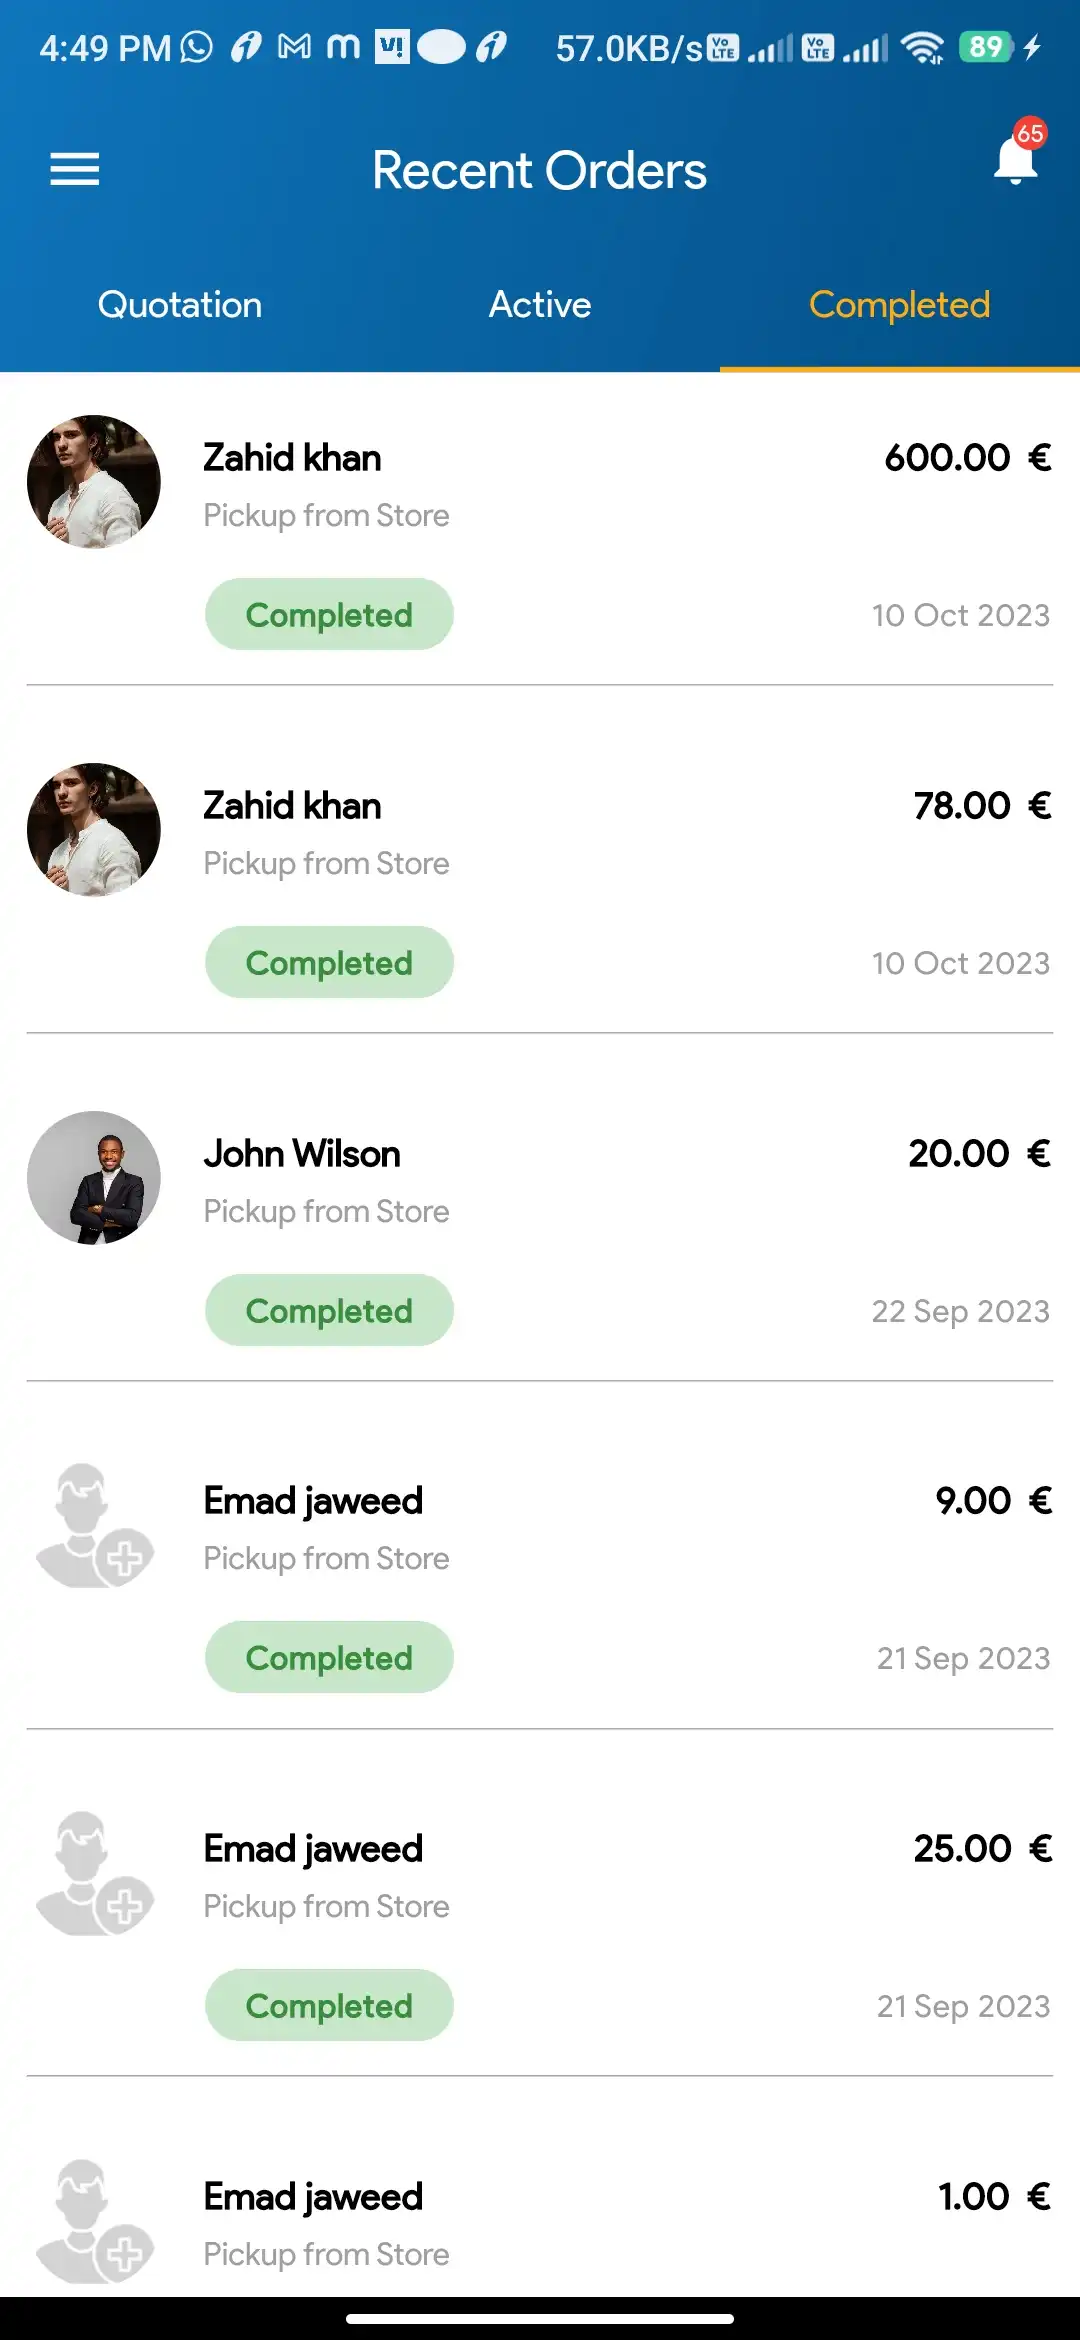The image size is (1080, 2340).
Task: Tap placeholder avatar on 1.00 € order
Action: (x=94, y=2222)
